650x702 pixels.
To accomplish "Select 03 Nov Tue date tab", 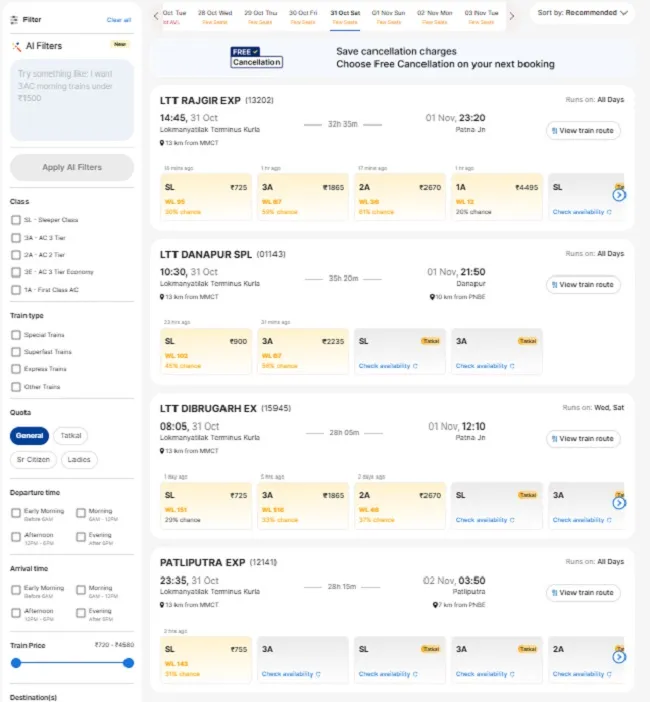I will point(481,17).
